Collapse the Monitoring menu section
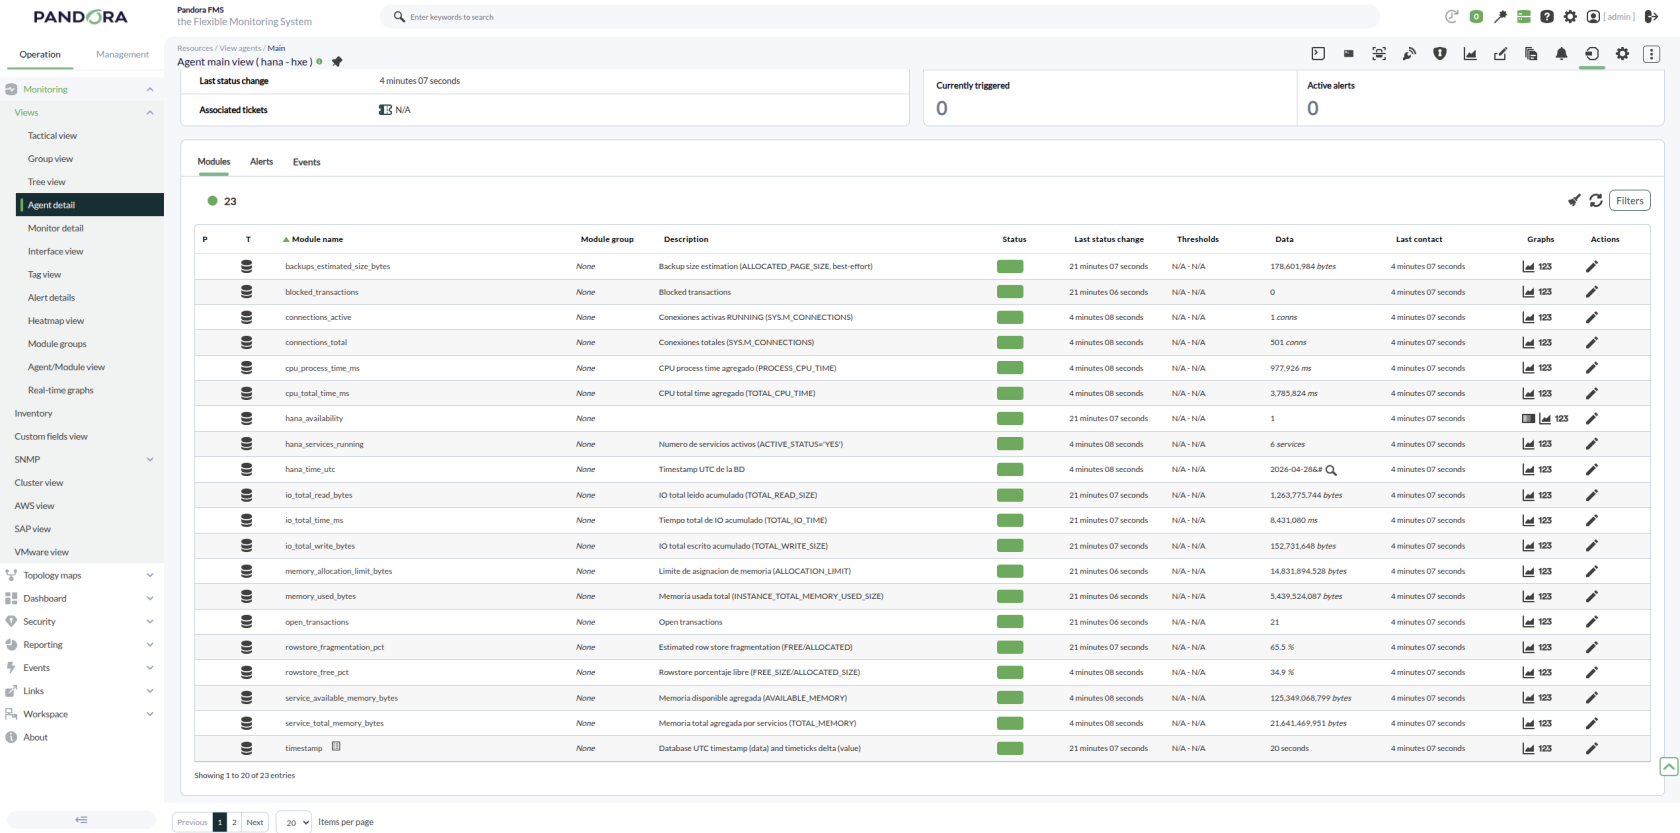Viewport: 1680px width, 833px height. coord(150,90)
